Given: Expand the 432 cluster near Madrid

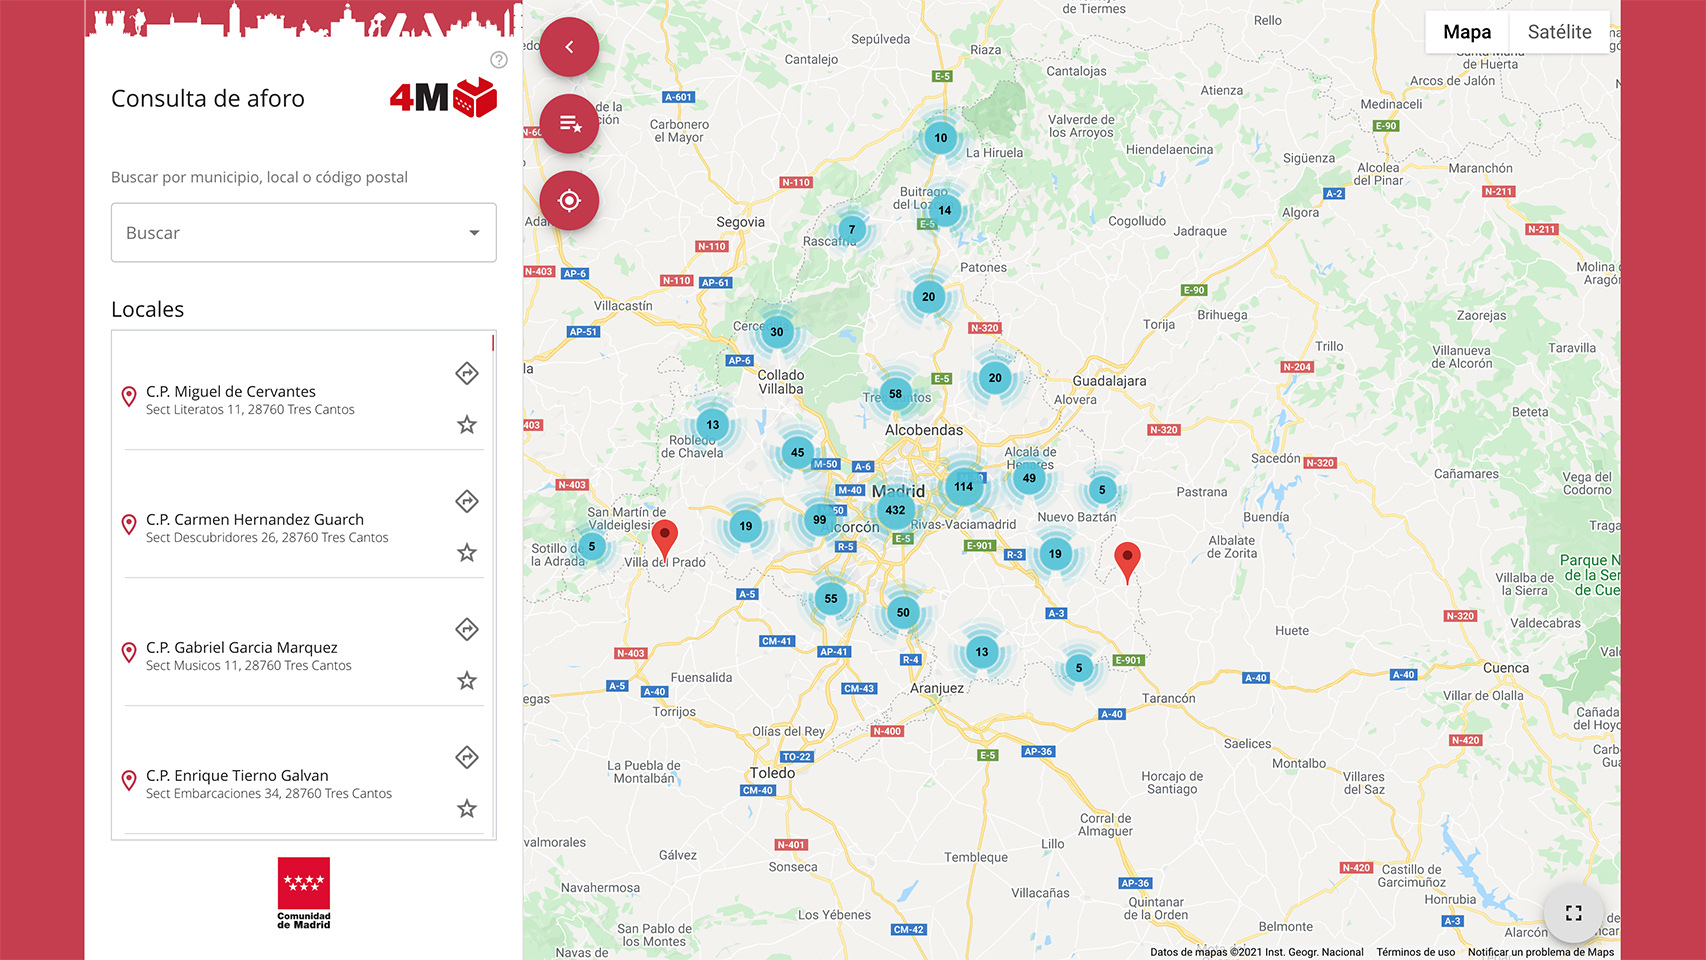Looking at the screenshot, I should [x=895, y=510].
